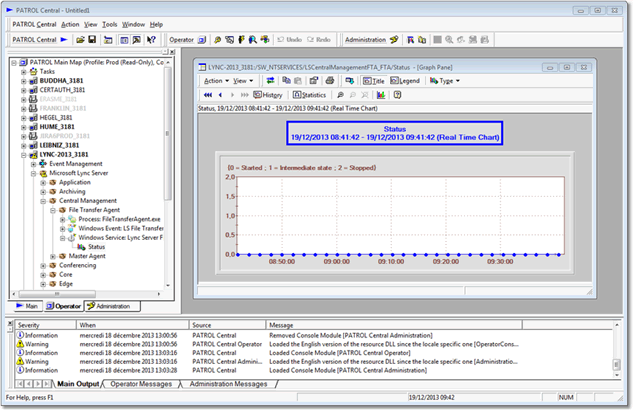Click the Save icon in main toolbar
This screenshot has height=411, width=633.
(x=92, y=39)
